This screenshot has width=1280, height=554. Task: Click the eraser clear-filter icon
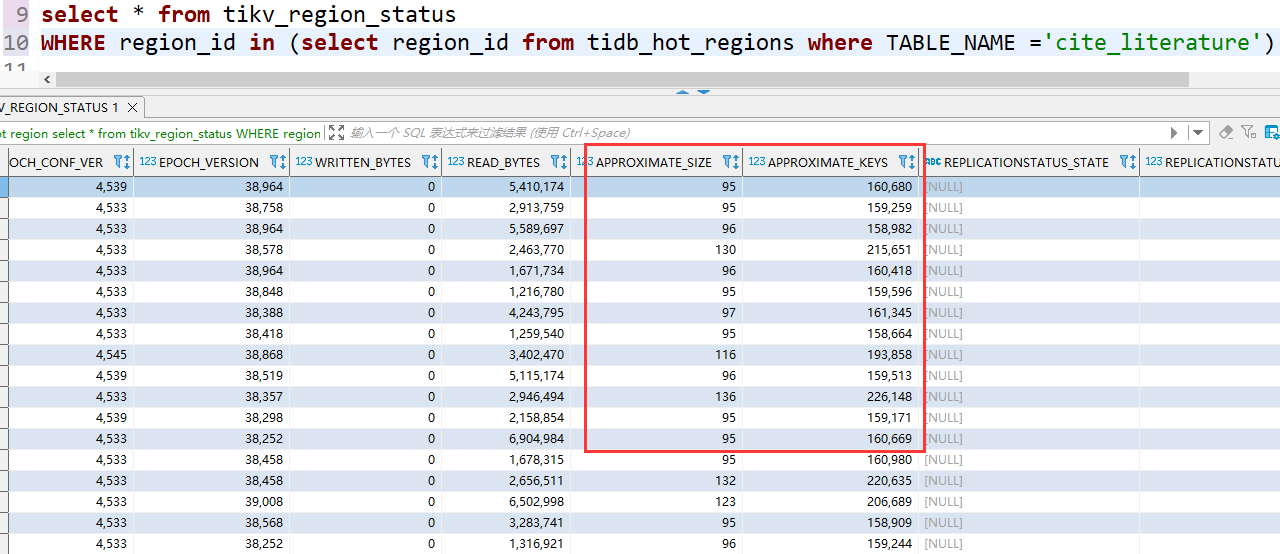click(1226, 132)
